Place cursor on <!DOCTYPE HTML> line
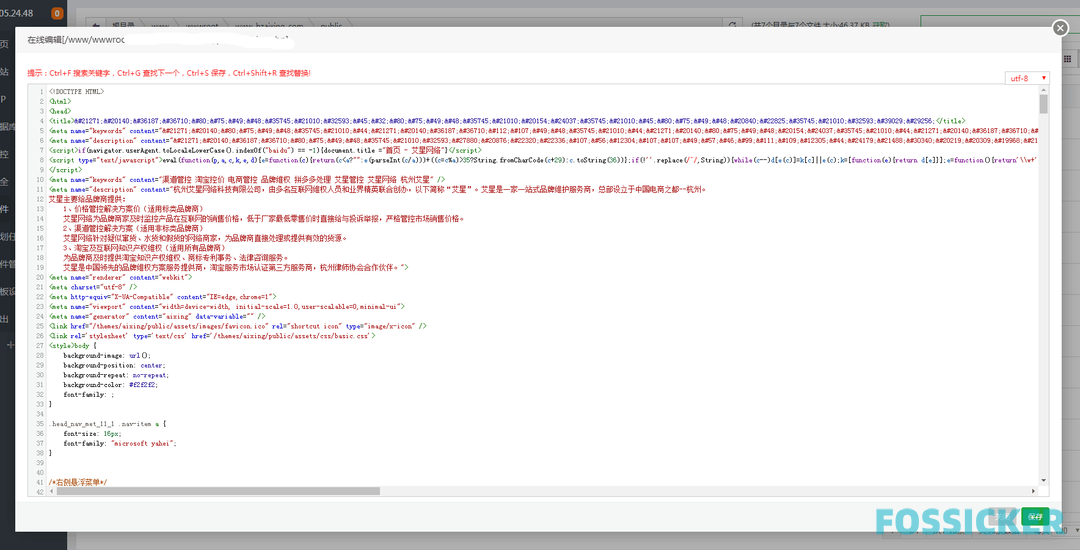Image resolution: width=1080 pixels, height=550 pixels. [x=76, y=92]
